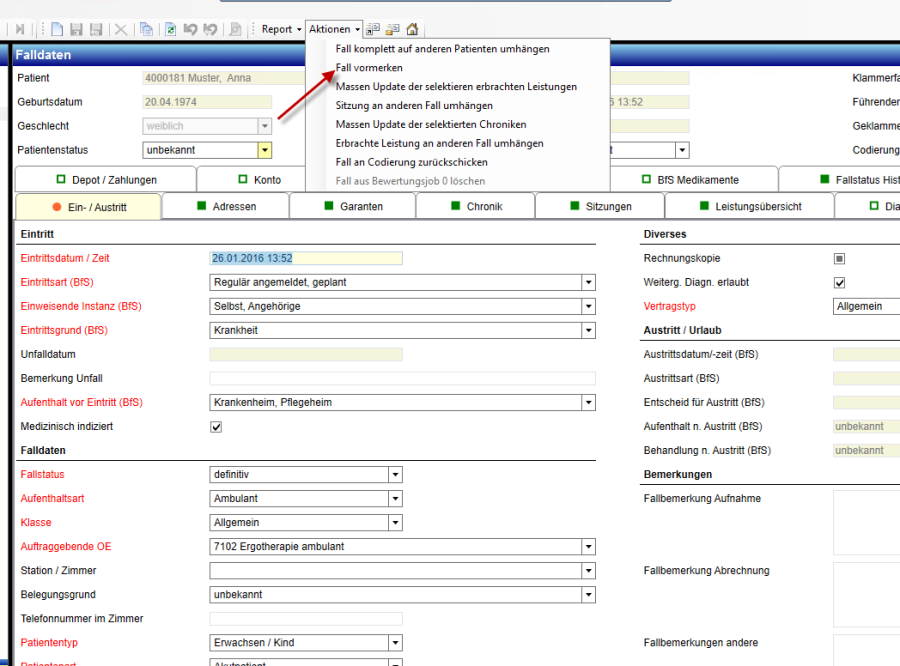Click the green refresh icon
Screen dimensions: 900x666
point(171,30)
